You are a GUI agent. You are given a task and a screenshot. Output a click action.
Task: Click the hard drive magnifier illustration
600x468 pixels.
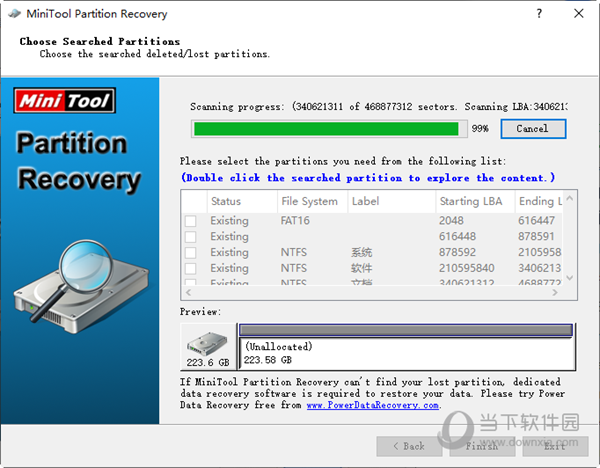(81, 286)
